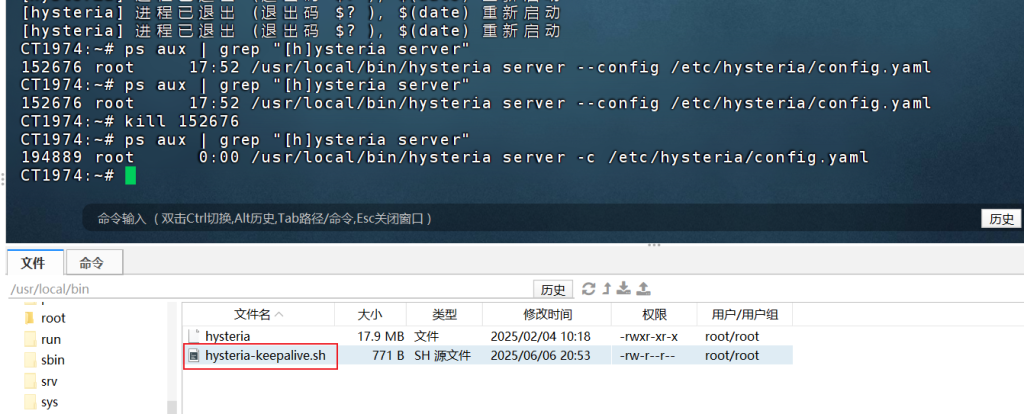Click the upload file icon
1024x414 pixels.
coord(643,289)
